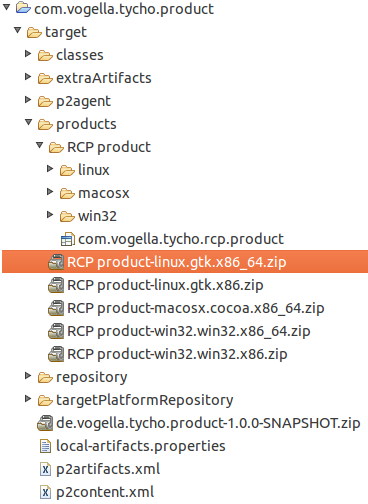Collapse the RCP product folder arrow
Image resolution: width=368 pixels, height=504 pixels.
[40, 146]
